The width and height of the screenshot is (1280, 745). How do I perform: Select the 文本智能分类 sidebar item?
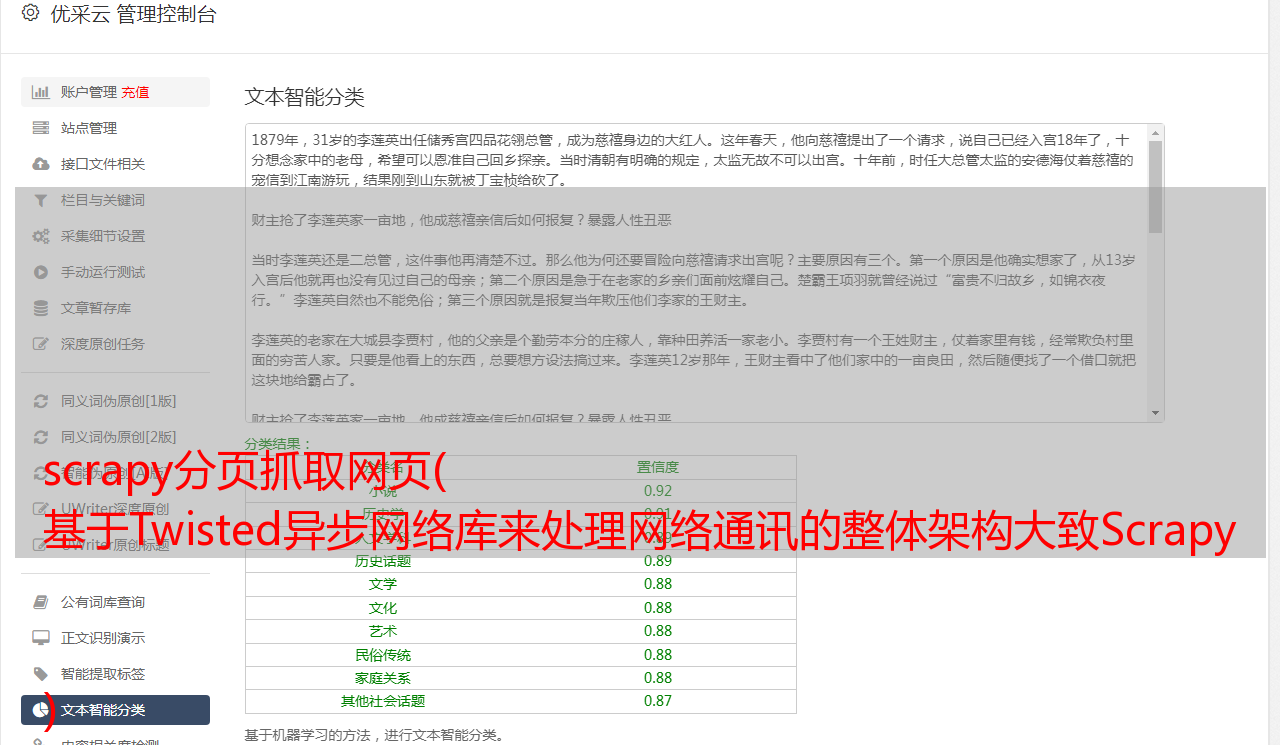(115, 710)
